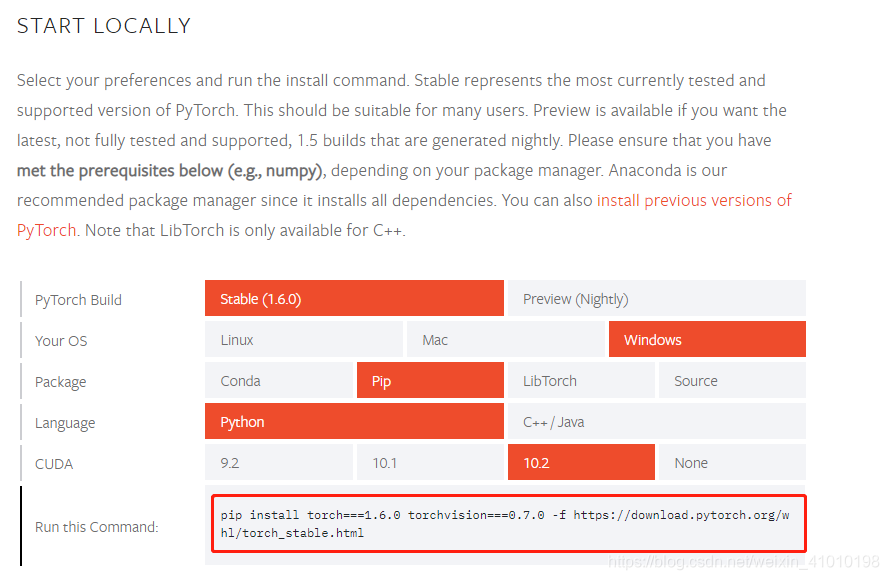This screenshot has height=580, width=889.
Task: Select Pip as the package manager
Action: click(430, 380)
